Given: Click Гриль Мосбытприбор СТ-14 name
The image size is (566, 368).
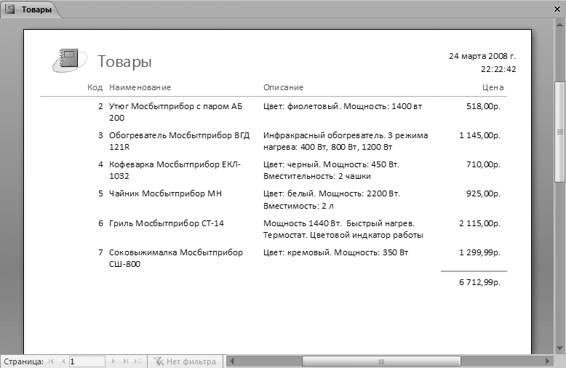Looking at the screenshot, I should pyautogui.click(x=166, y=223).
